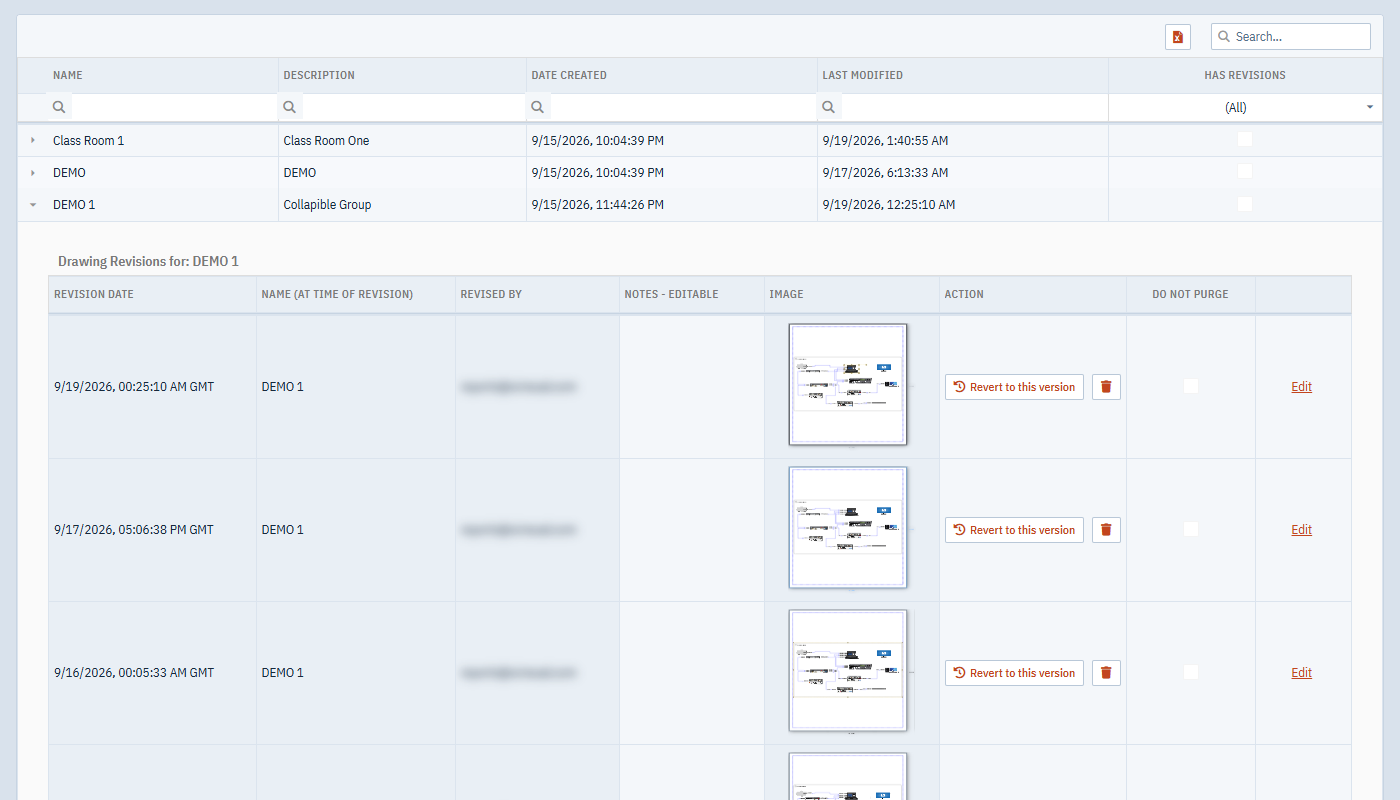
Task: Expand the DEMO row
Action: [x=33, y=173]
